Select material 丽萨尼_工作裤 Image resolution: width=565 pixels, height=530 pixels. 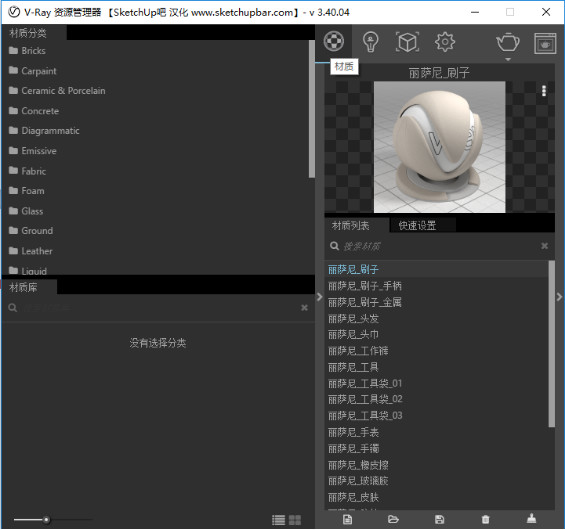[436, 351]
